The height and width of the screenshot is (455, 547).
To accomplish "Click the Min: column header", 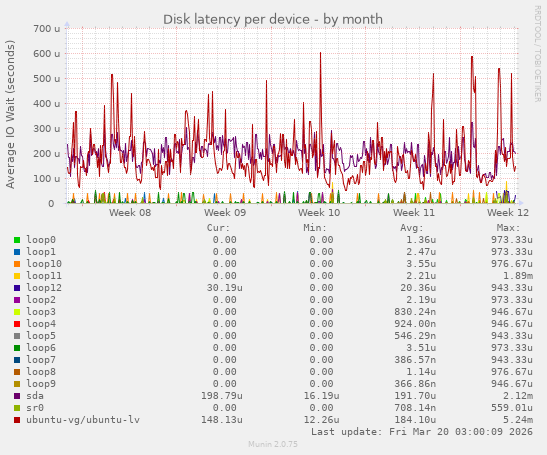I will pos(315,228).
